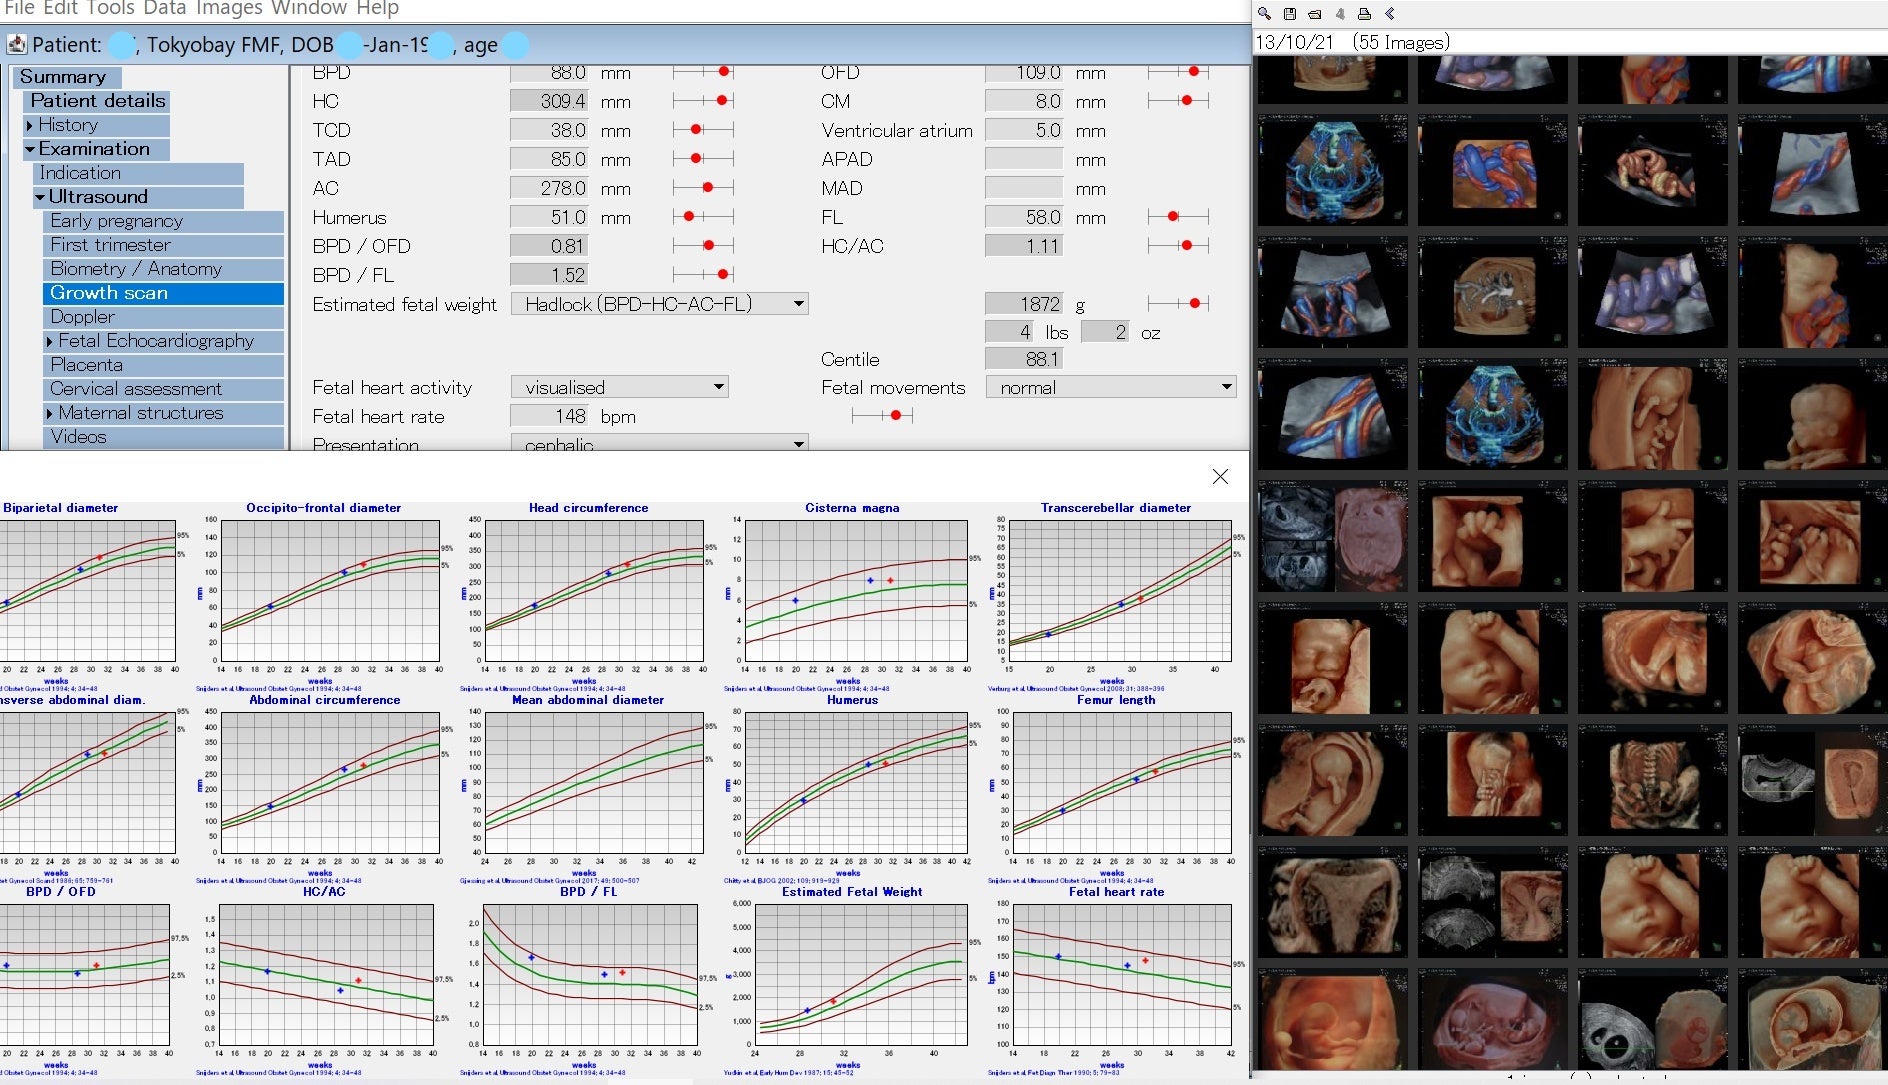Expand the Fetal Echocardiography node
This screenshot has width=1888, height=1085.
50,342
